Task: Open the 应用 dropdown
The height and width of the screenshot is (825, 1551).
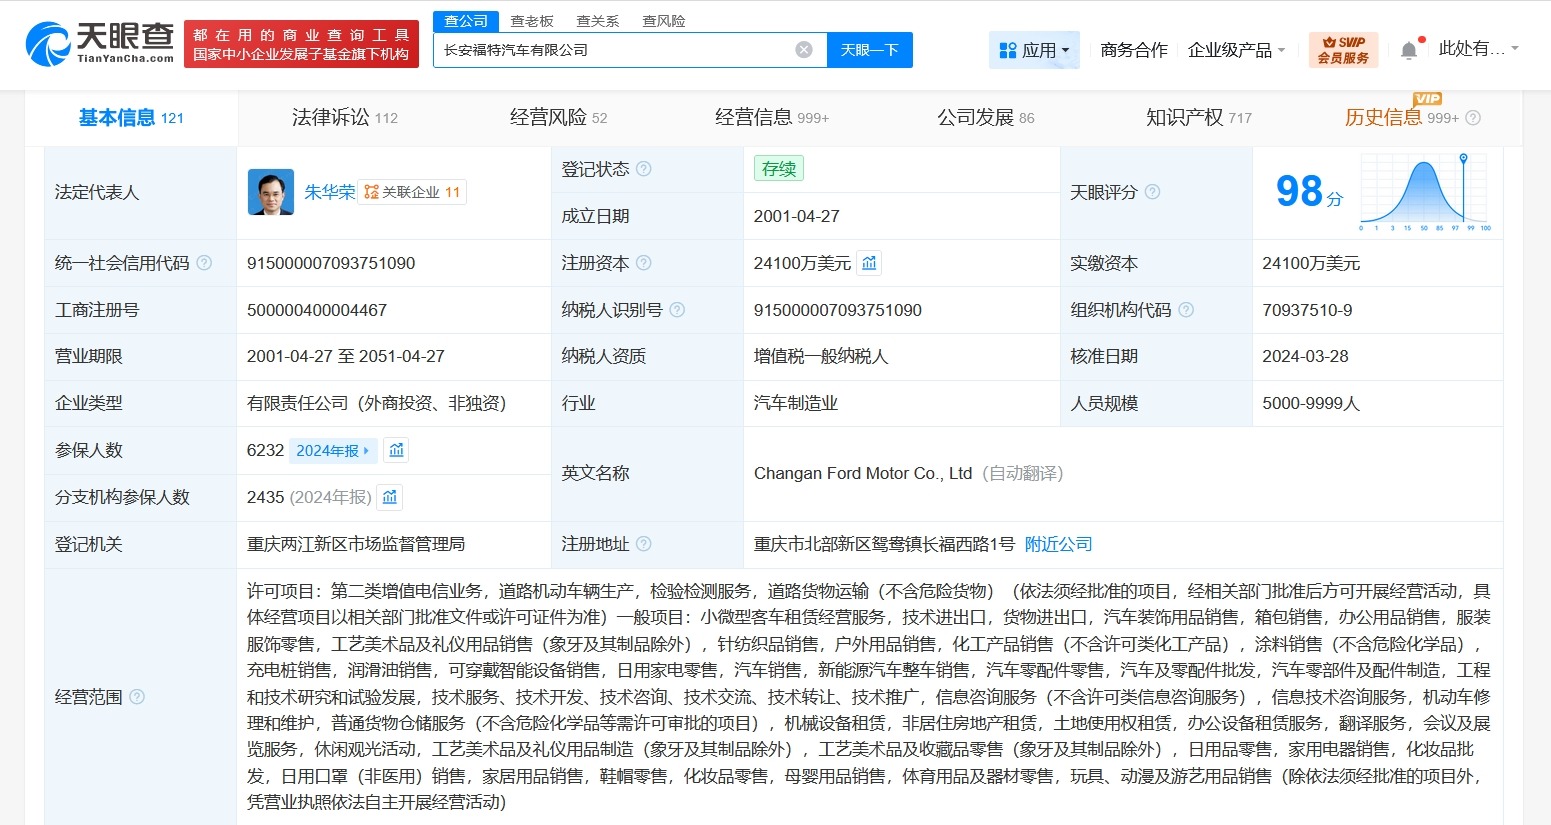Action: 1034,48
